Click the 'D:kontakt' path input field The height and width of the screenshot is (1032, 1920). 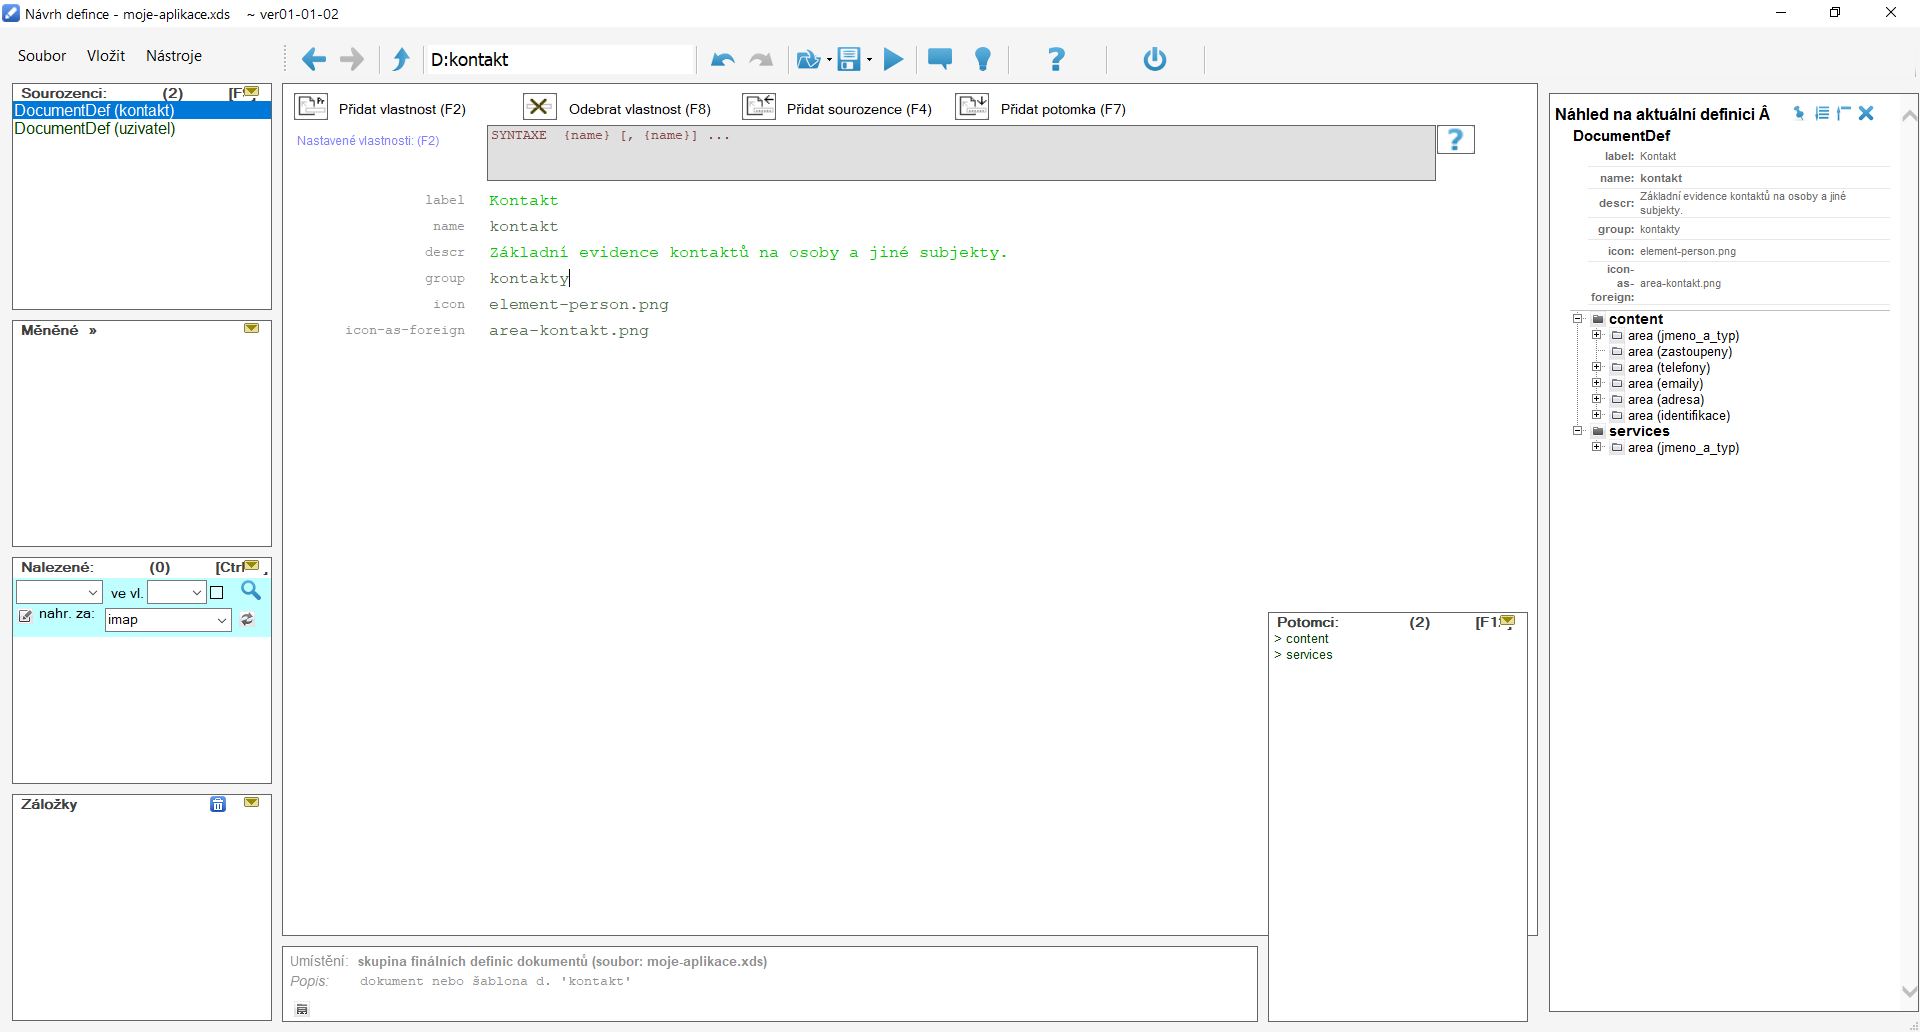point(558,60)
